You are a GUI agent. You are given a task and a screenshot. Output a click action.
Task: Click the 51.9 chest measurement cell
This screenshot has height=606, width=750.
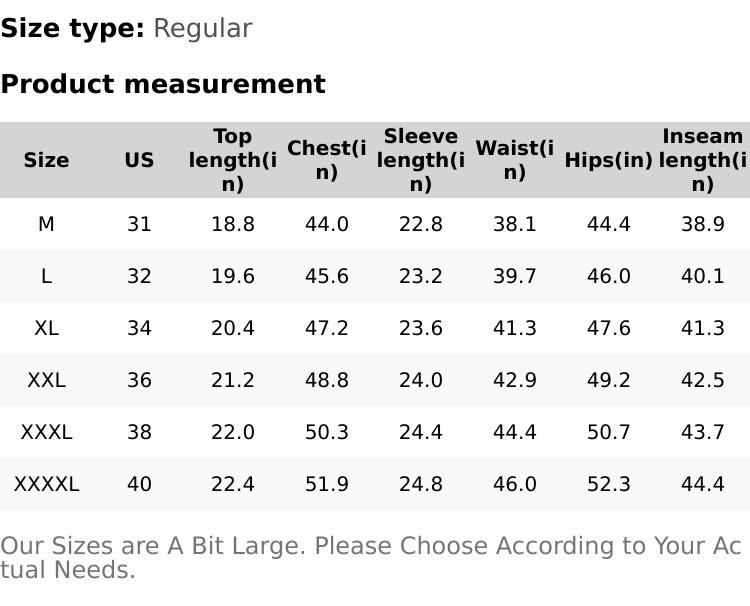pos(326,484)
